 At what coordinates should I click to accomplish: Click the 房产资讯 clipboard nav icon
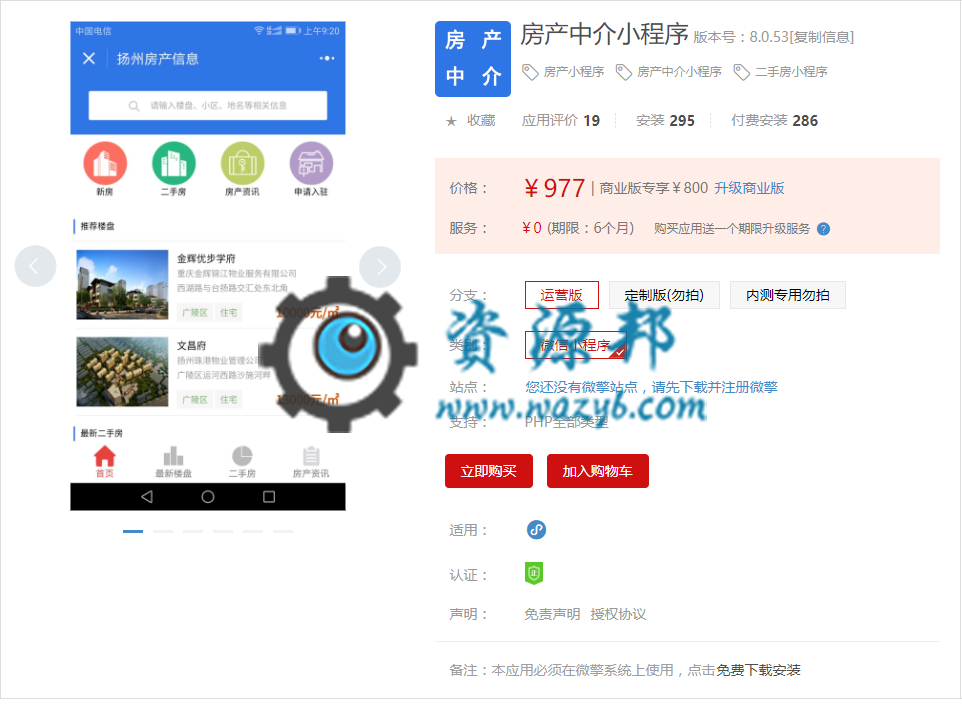311,456
